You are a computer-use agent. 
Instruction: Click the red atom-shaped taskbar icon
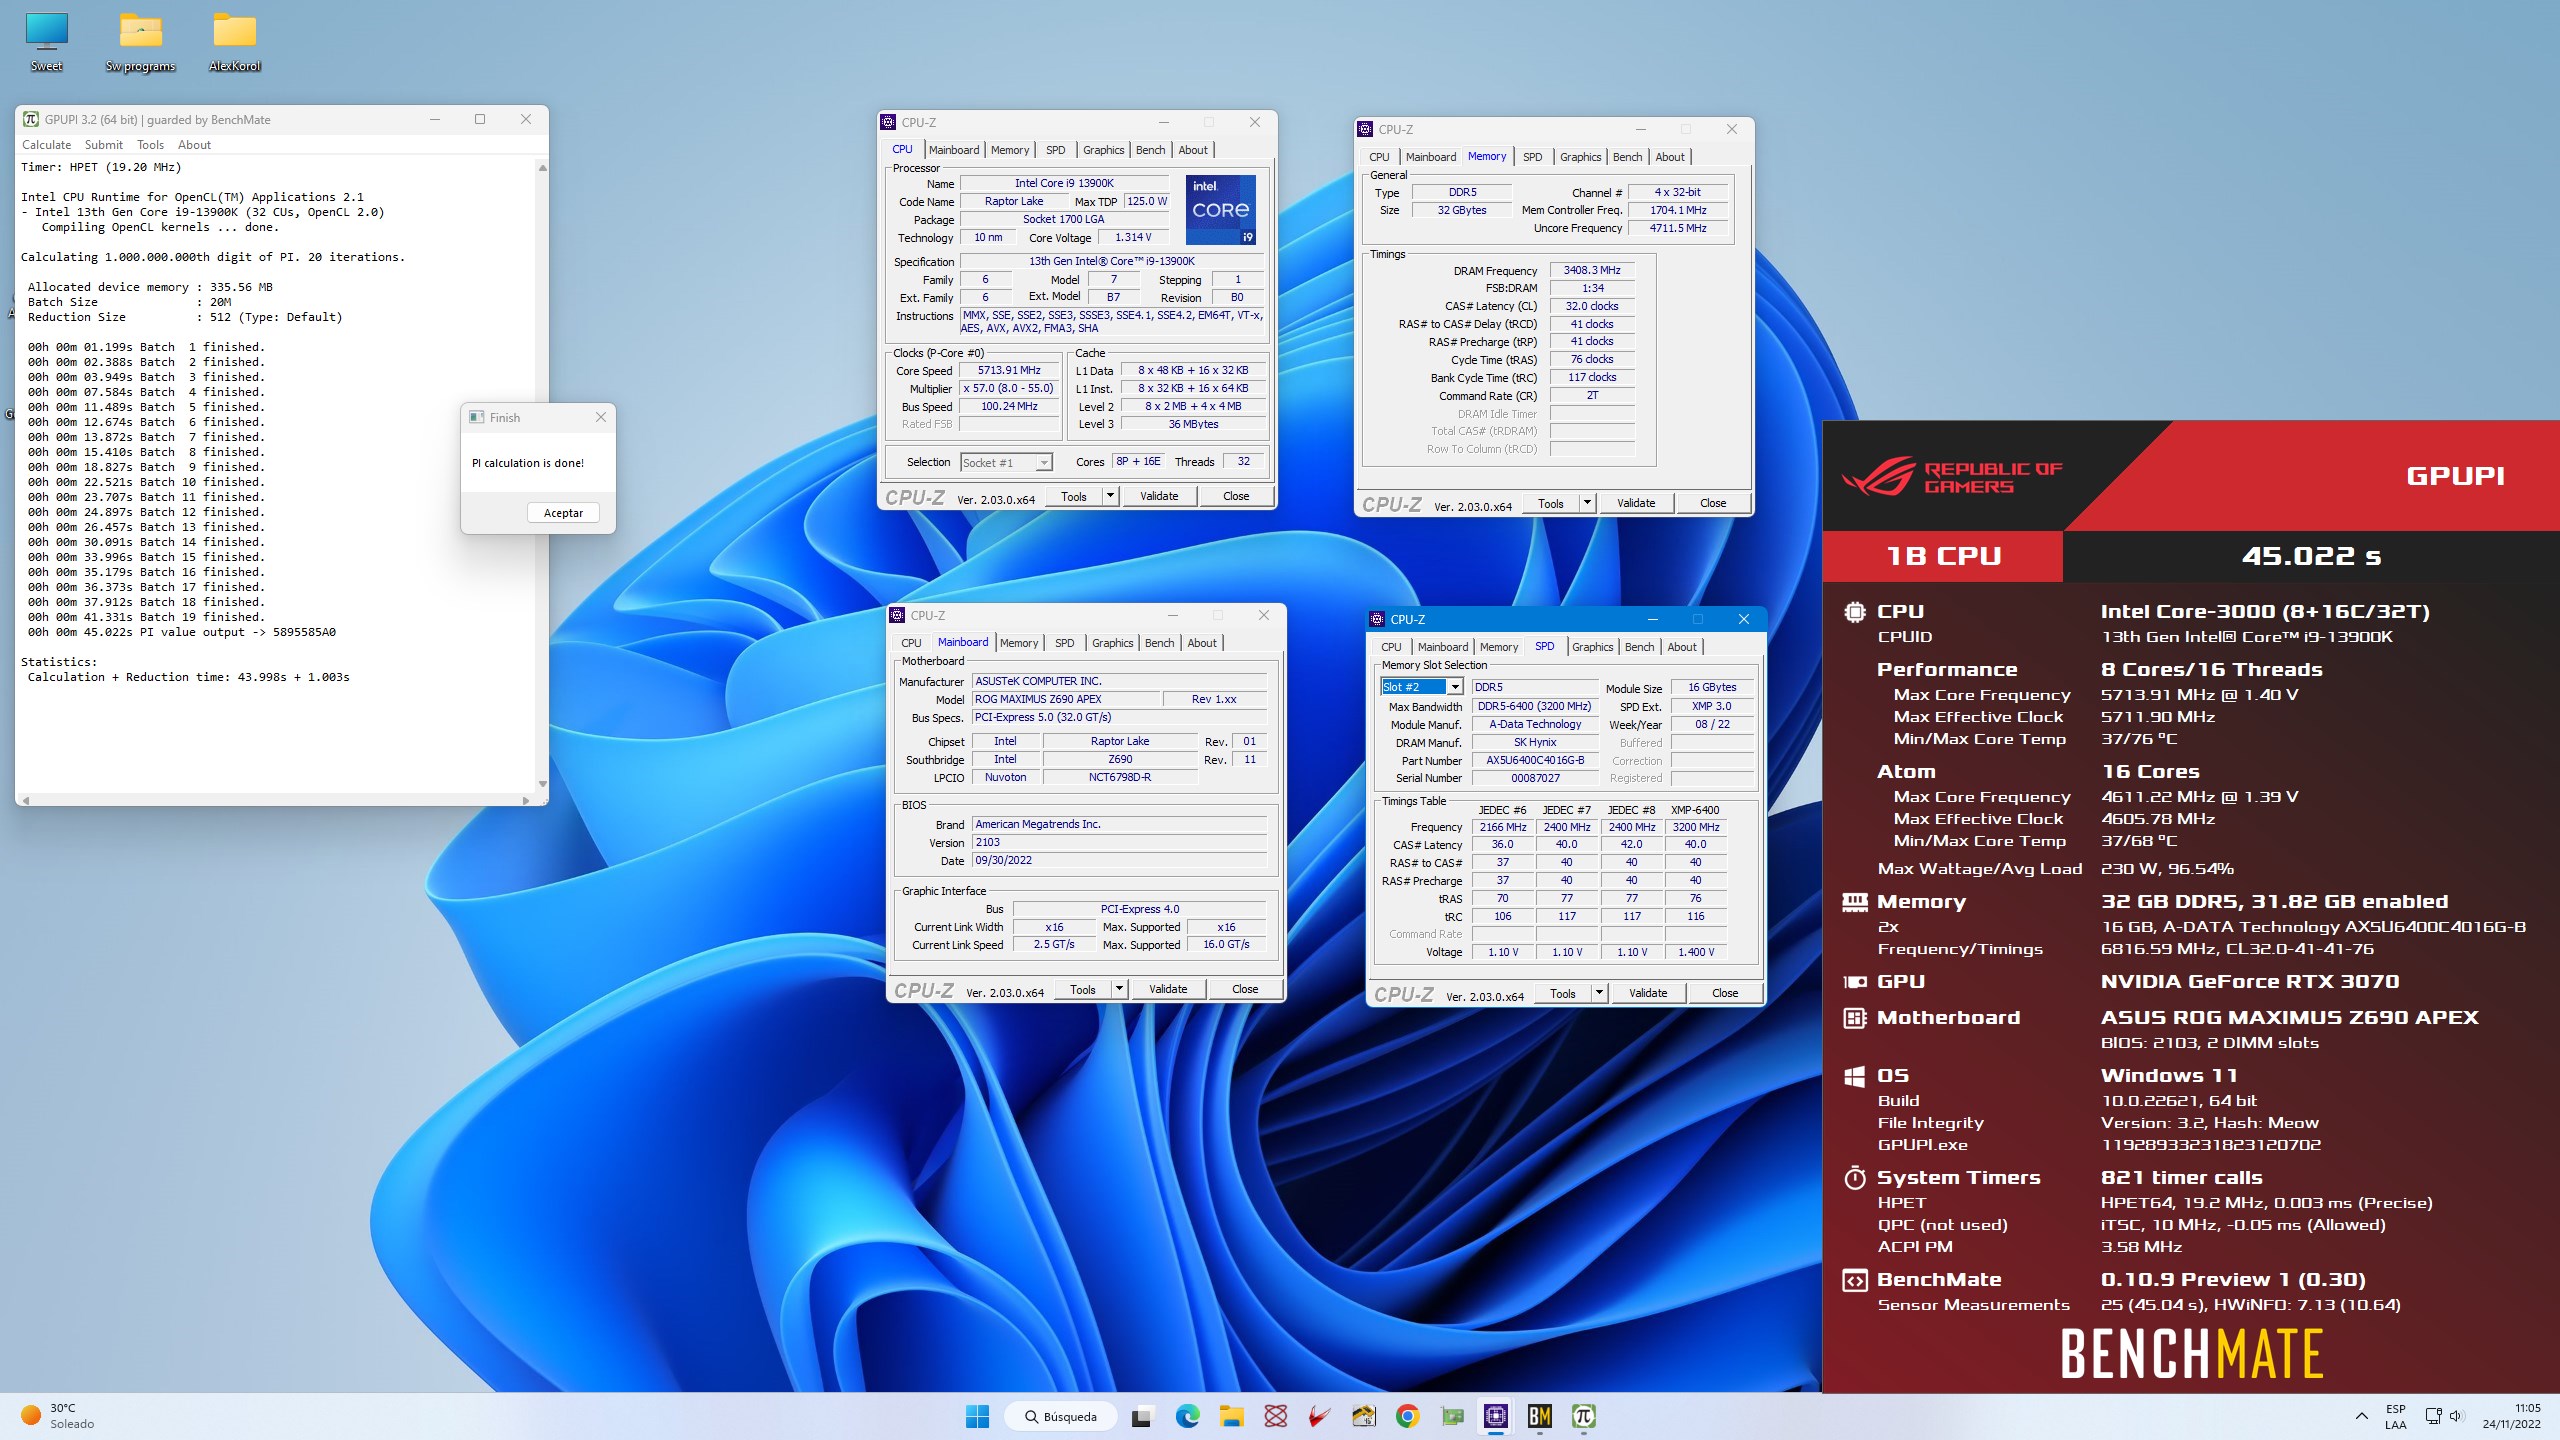[x=1275, y=1416]
